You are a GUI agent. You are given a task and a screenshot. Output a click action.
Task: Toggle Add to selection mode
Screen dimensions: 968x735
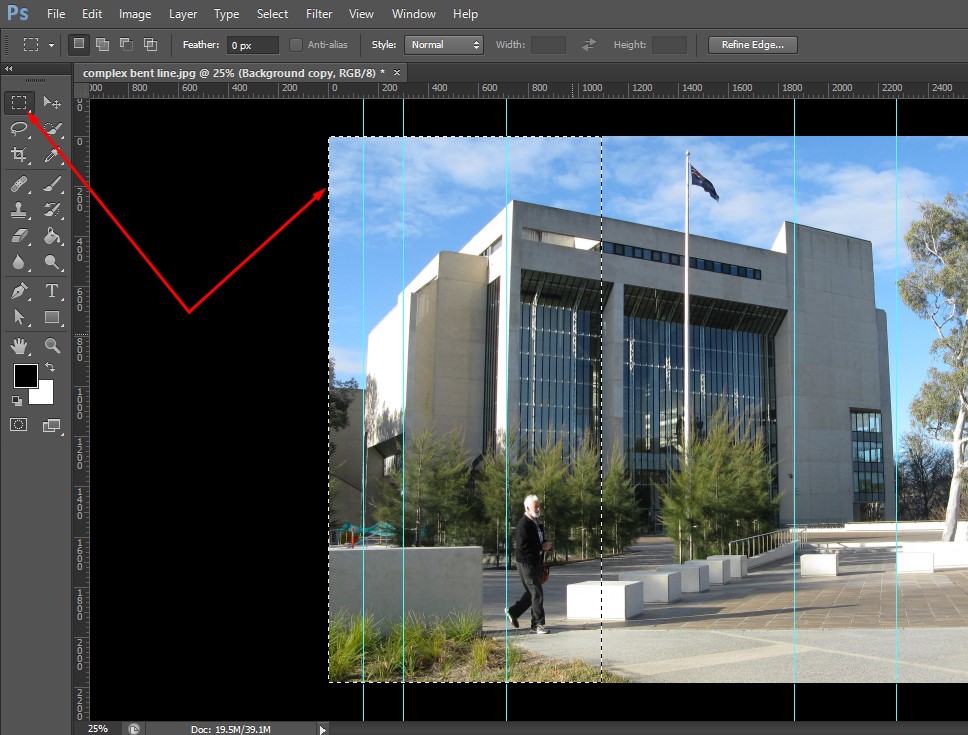pyautogui.click(x=101, y=44)
